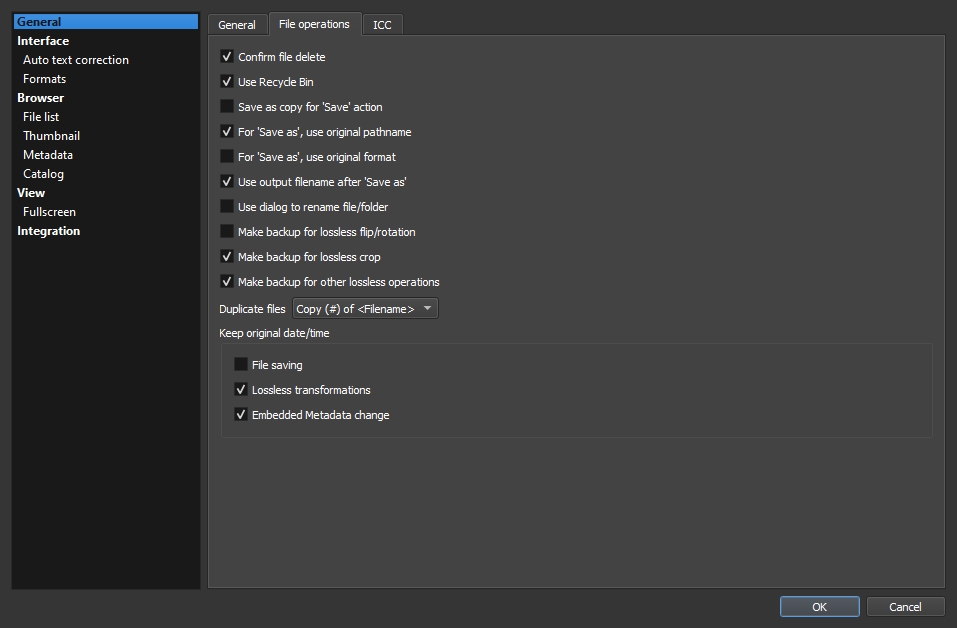The width and height of the screenshot is (957, 628).
Task: Click the OK button
Action: [x=819, y=607]
